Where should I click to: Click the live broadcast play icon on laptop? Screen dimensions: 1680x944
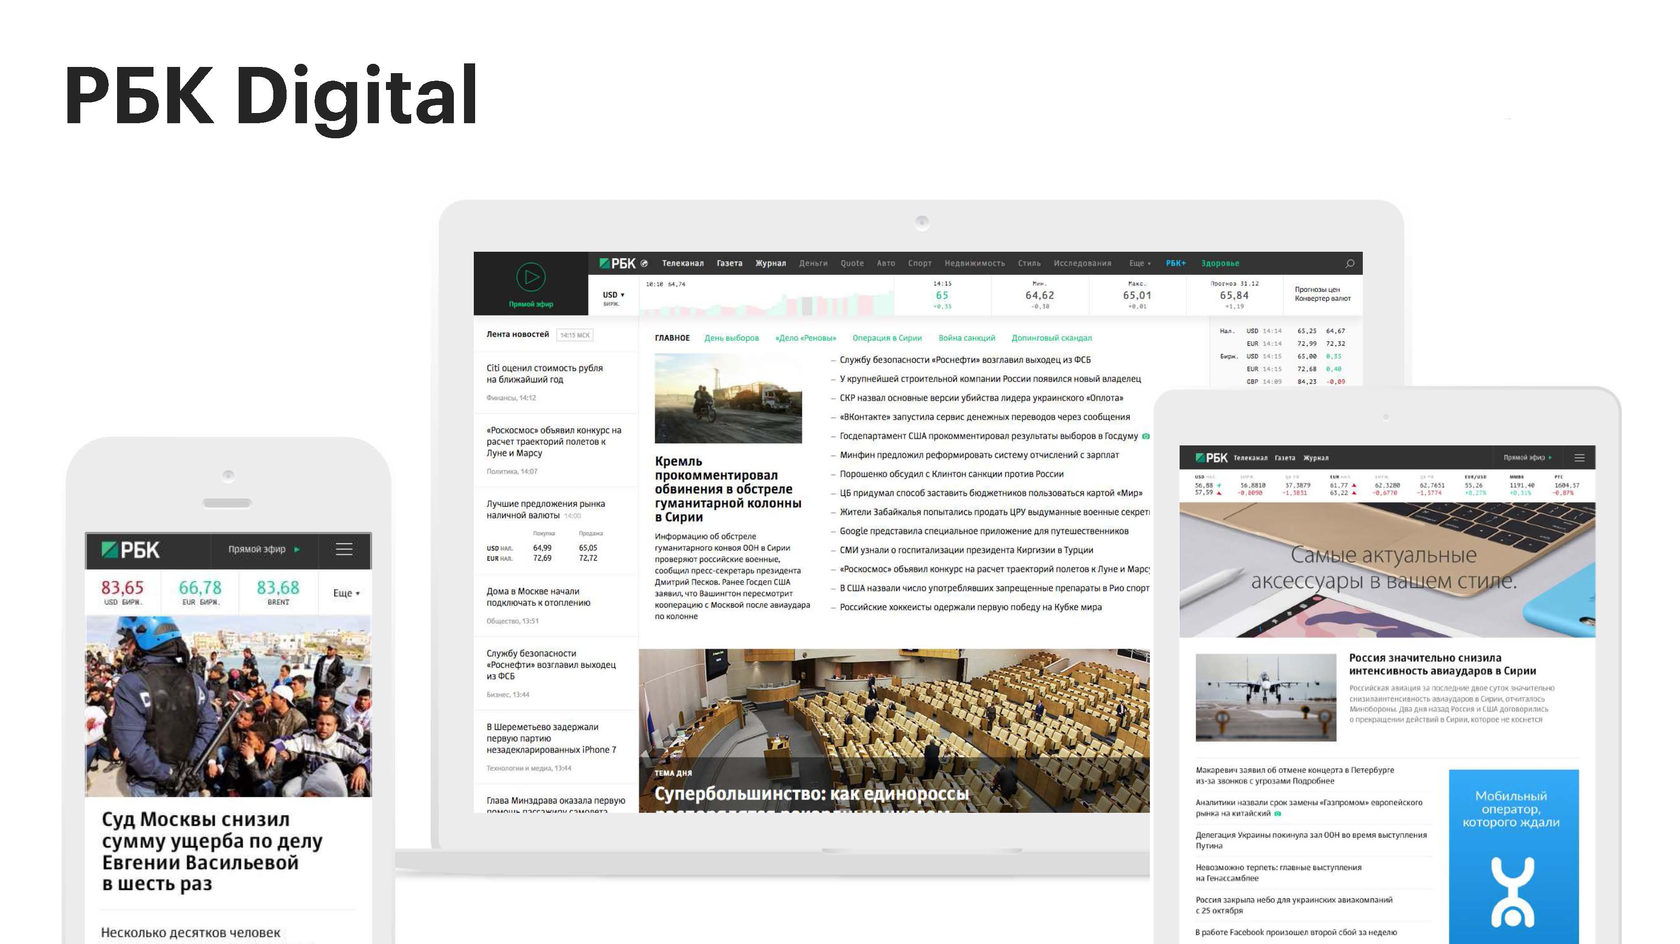click(x=530, y=276)
